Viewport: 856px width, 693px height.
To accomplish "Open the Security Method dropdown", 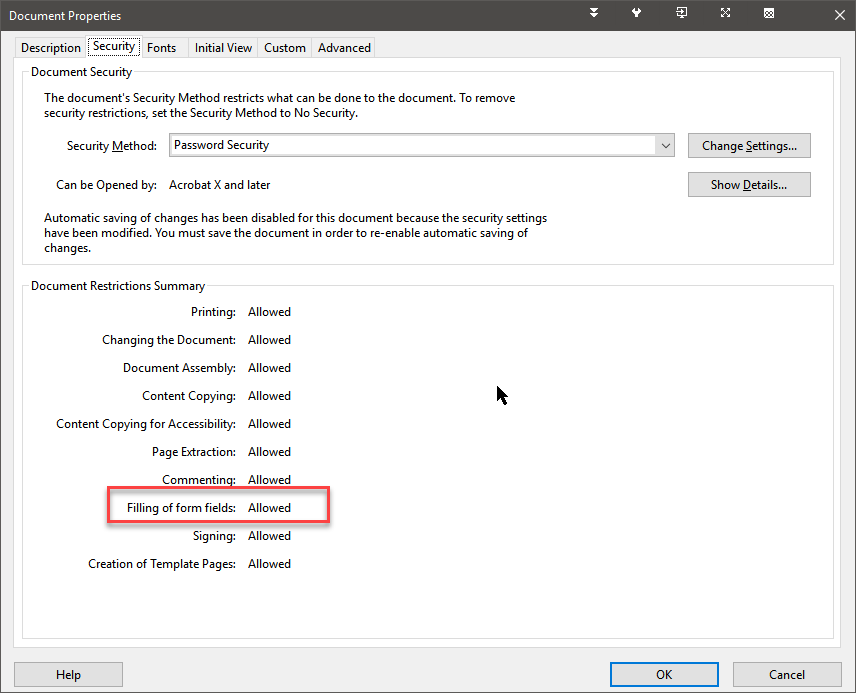I will pyautogui.click(x=421, y=145).
